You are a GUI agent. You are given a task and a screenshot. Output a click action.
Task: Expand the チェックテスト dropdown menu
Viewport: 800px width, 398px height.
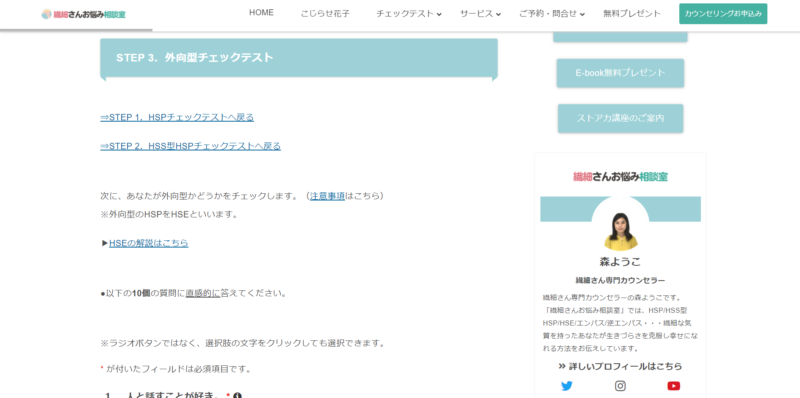[x=409, y=14]
